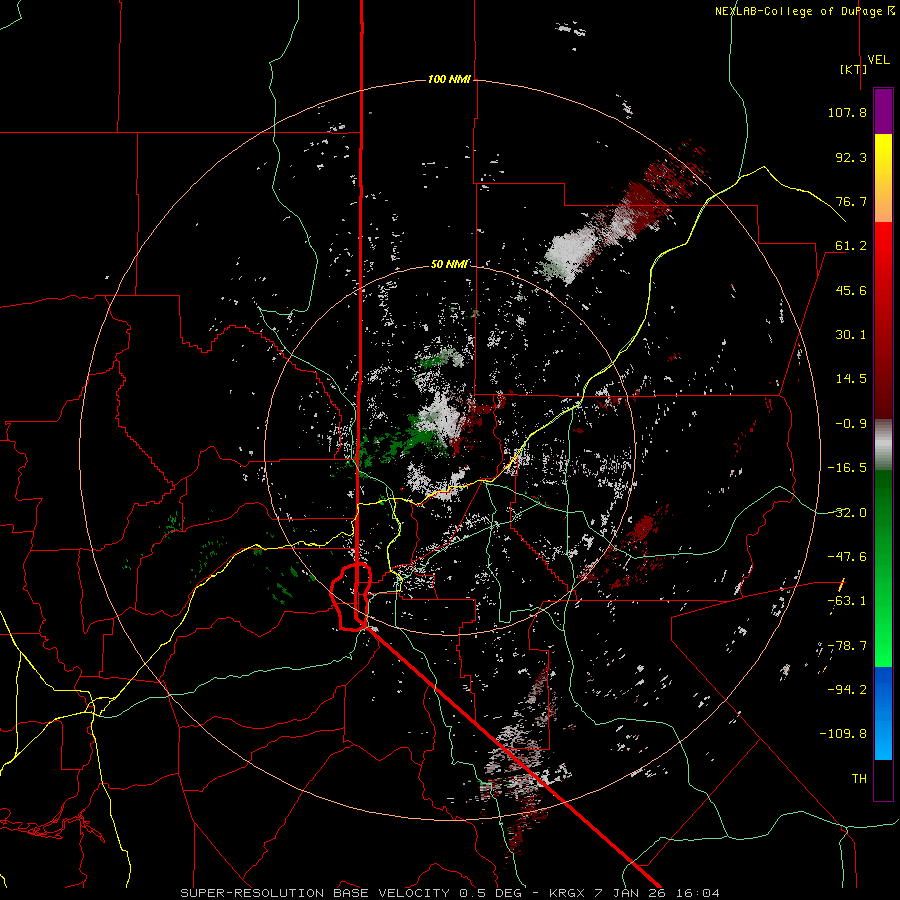This screenshot has width=900, height=900.
Task: Click the 92.3 velocity scale value
Action: pos(851,157)
